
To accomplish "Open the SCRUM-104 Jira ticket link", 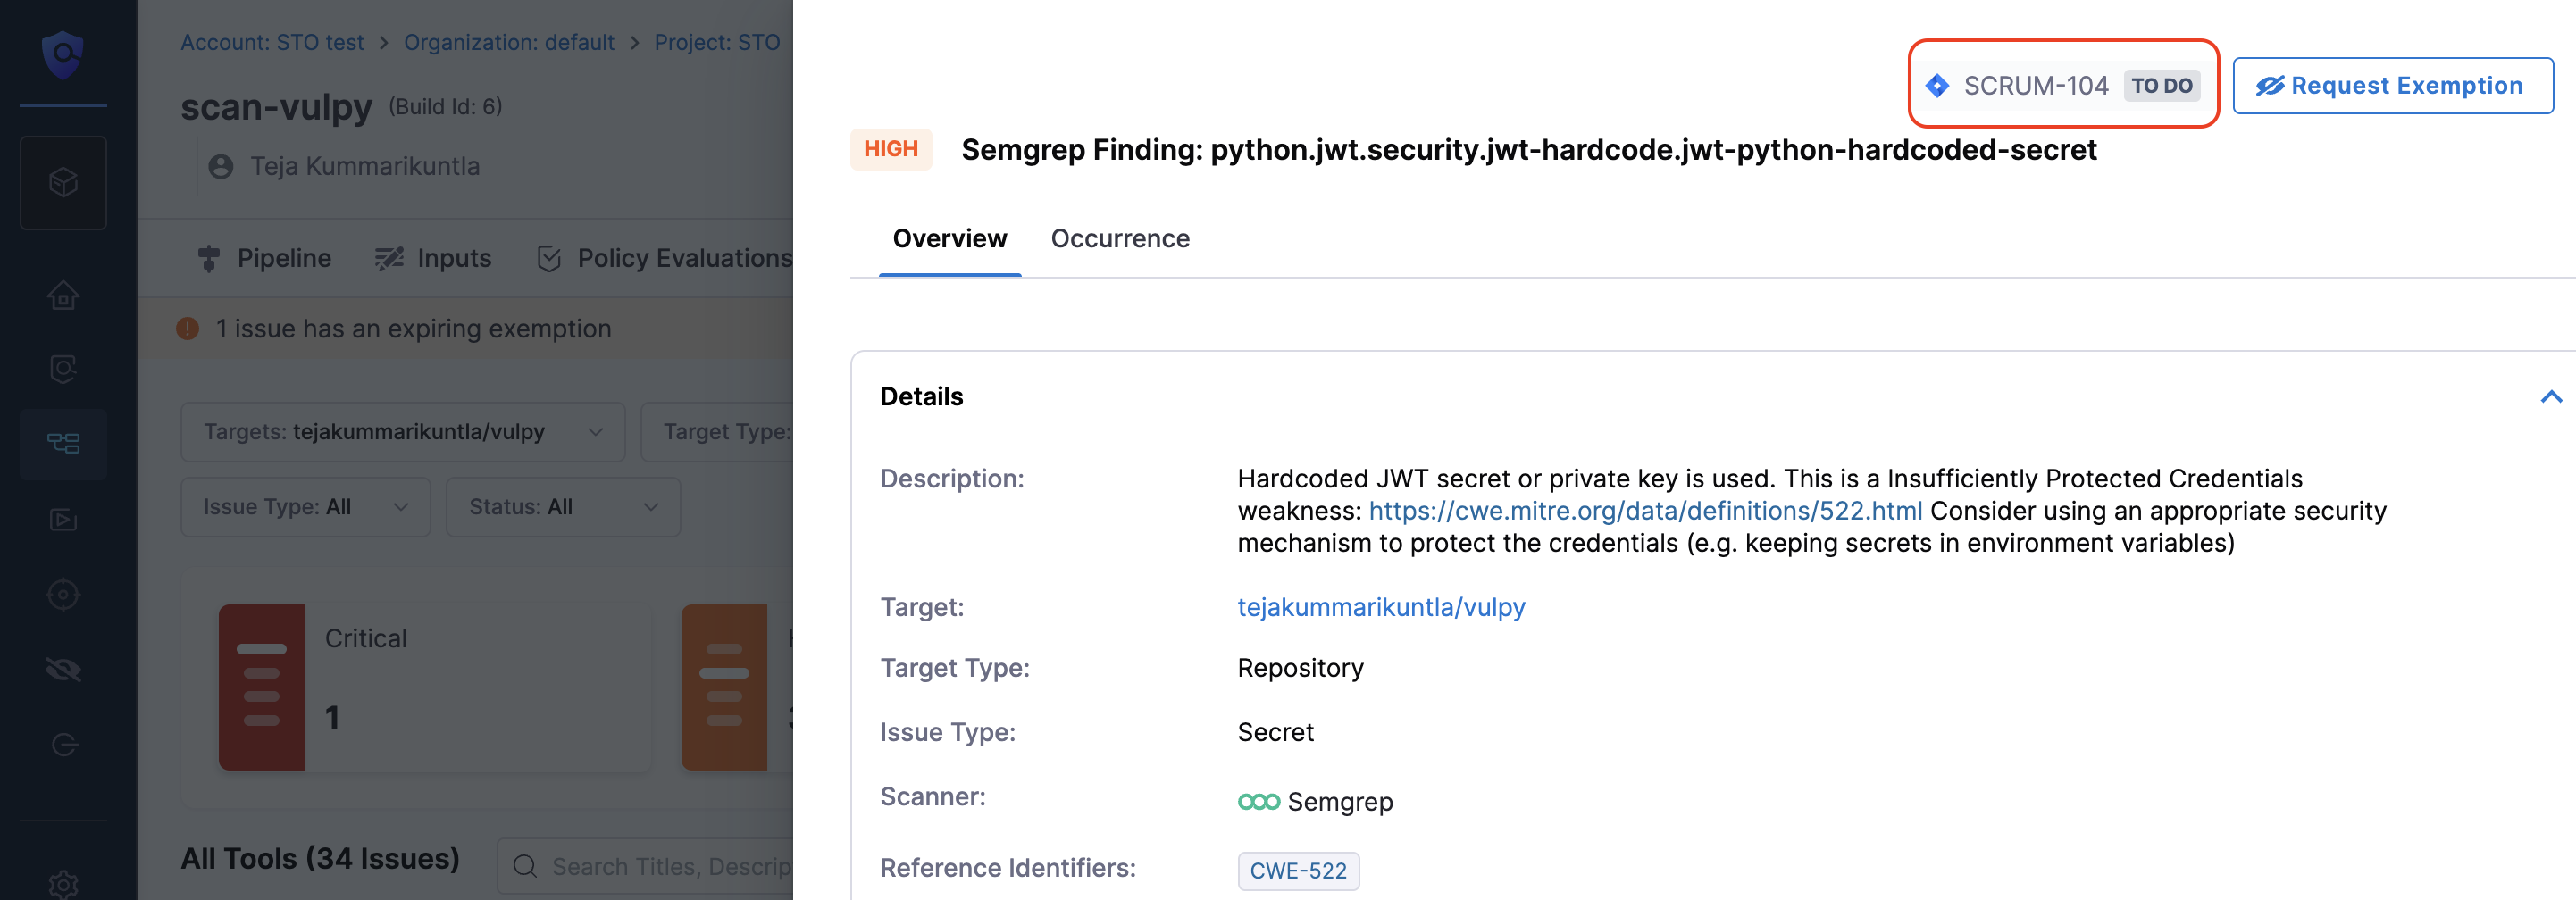I will click(2035, 86).
